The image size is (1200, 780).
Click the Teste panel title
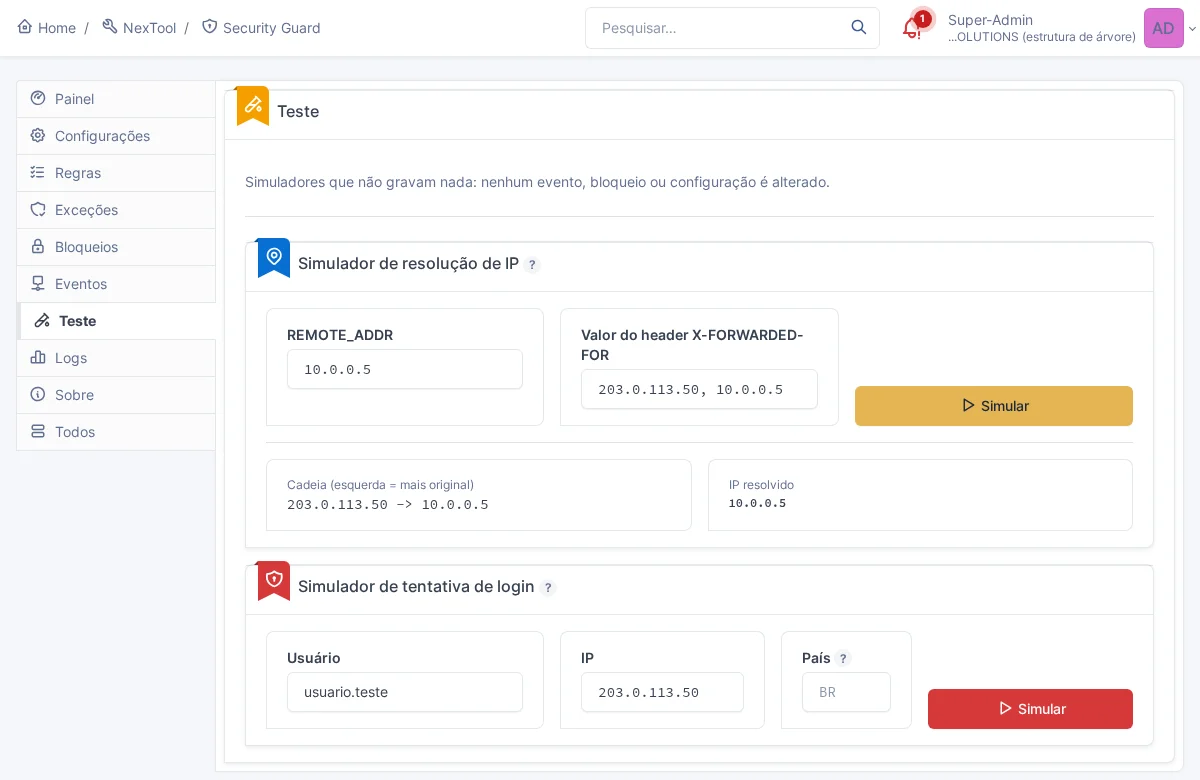(298, 111)
